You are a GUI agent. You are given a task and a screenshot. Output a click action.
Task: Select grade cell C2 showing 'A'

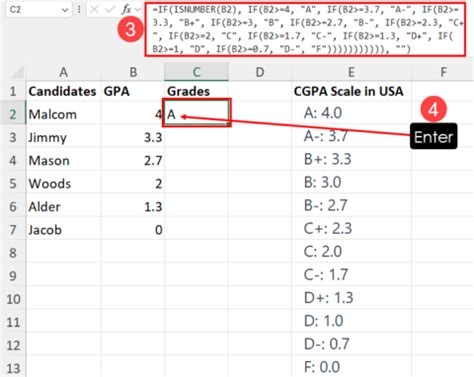point(196,113)
